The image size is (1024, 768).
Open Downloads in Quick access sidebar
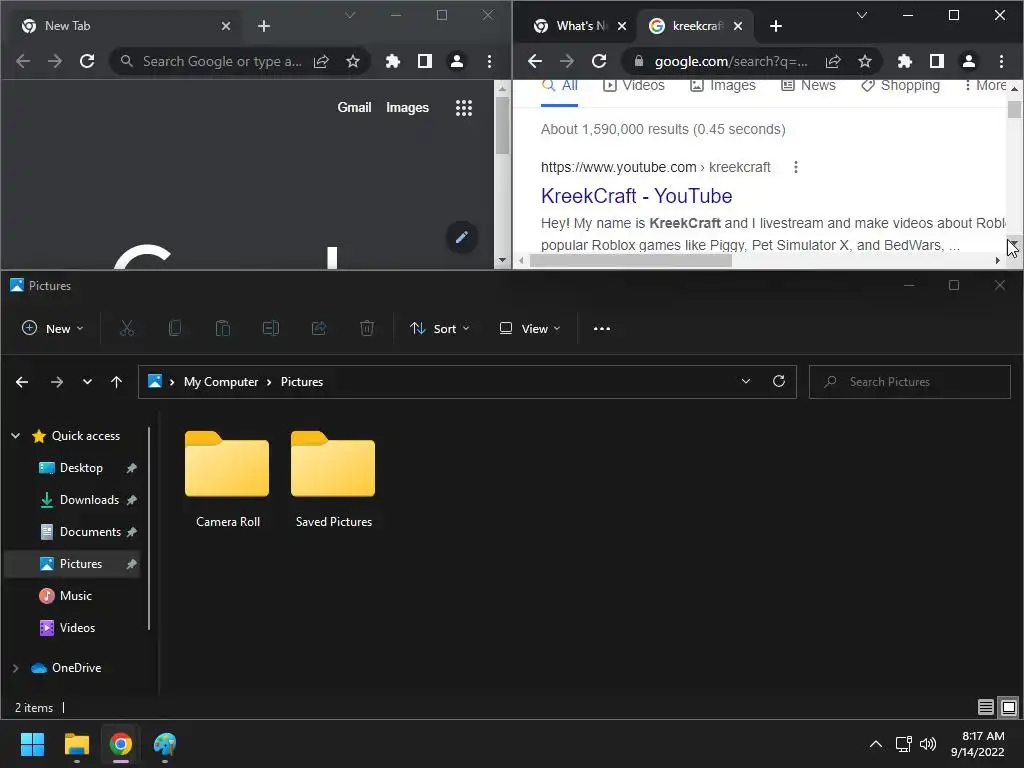[89, 500]
